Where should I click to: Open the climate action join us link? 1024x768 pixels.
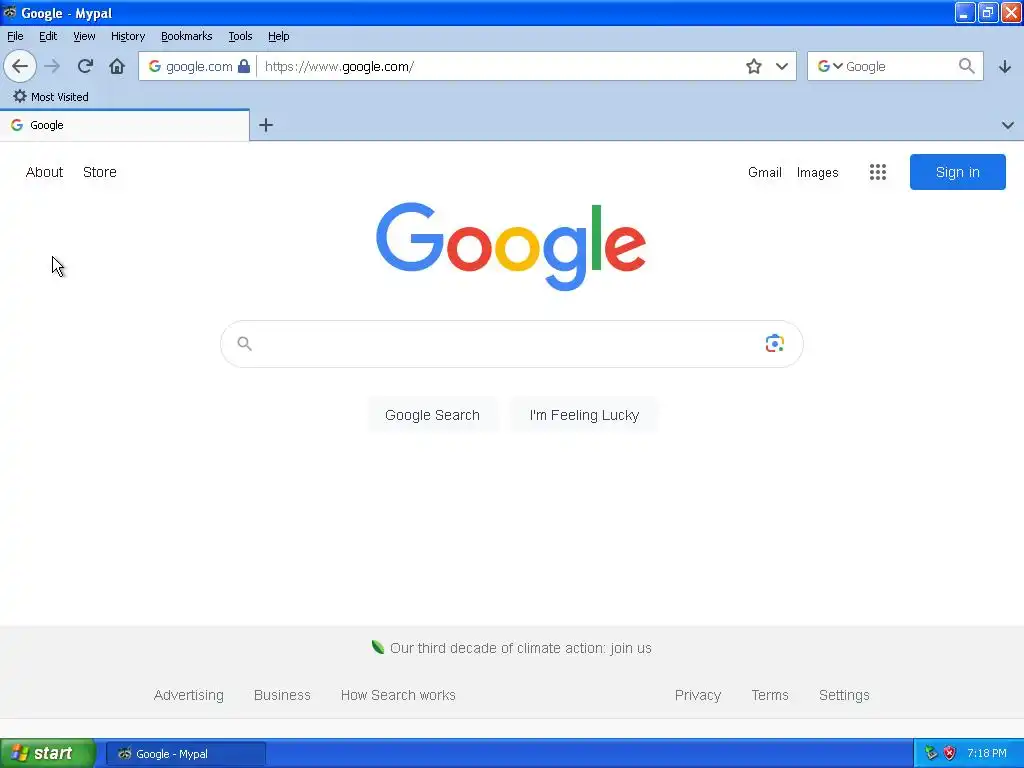[520, 648]
